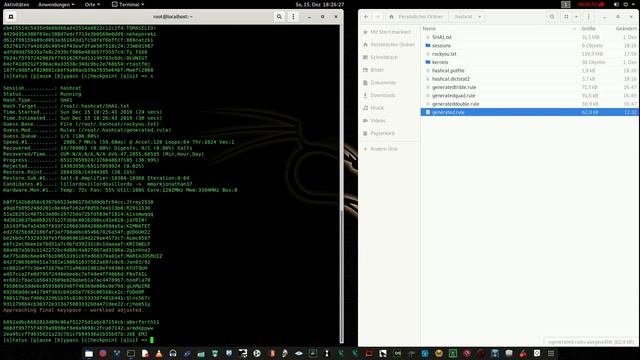Click the volume icon in top bar
The width and height of the screenshot is (640, 360).
616,4
